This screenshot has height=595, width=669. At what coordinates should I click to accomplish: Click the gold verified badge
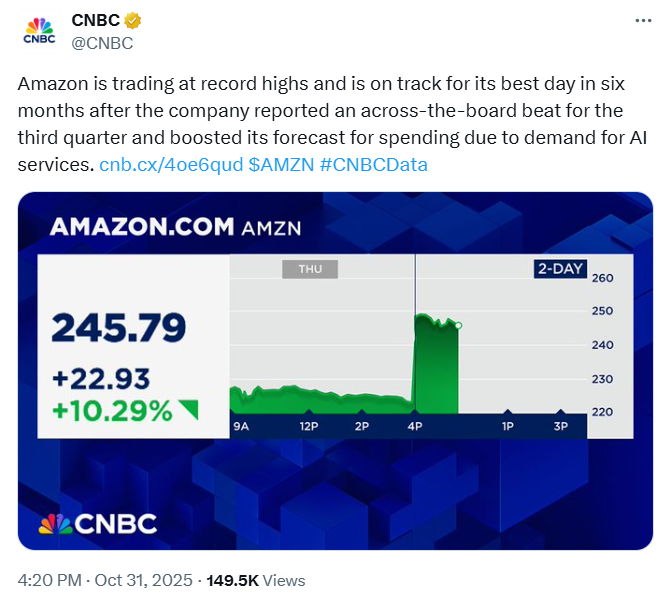(132, 20)
